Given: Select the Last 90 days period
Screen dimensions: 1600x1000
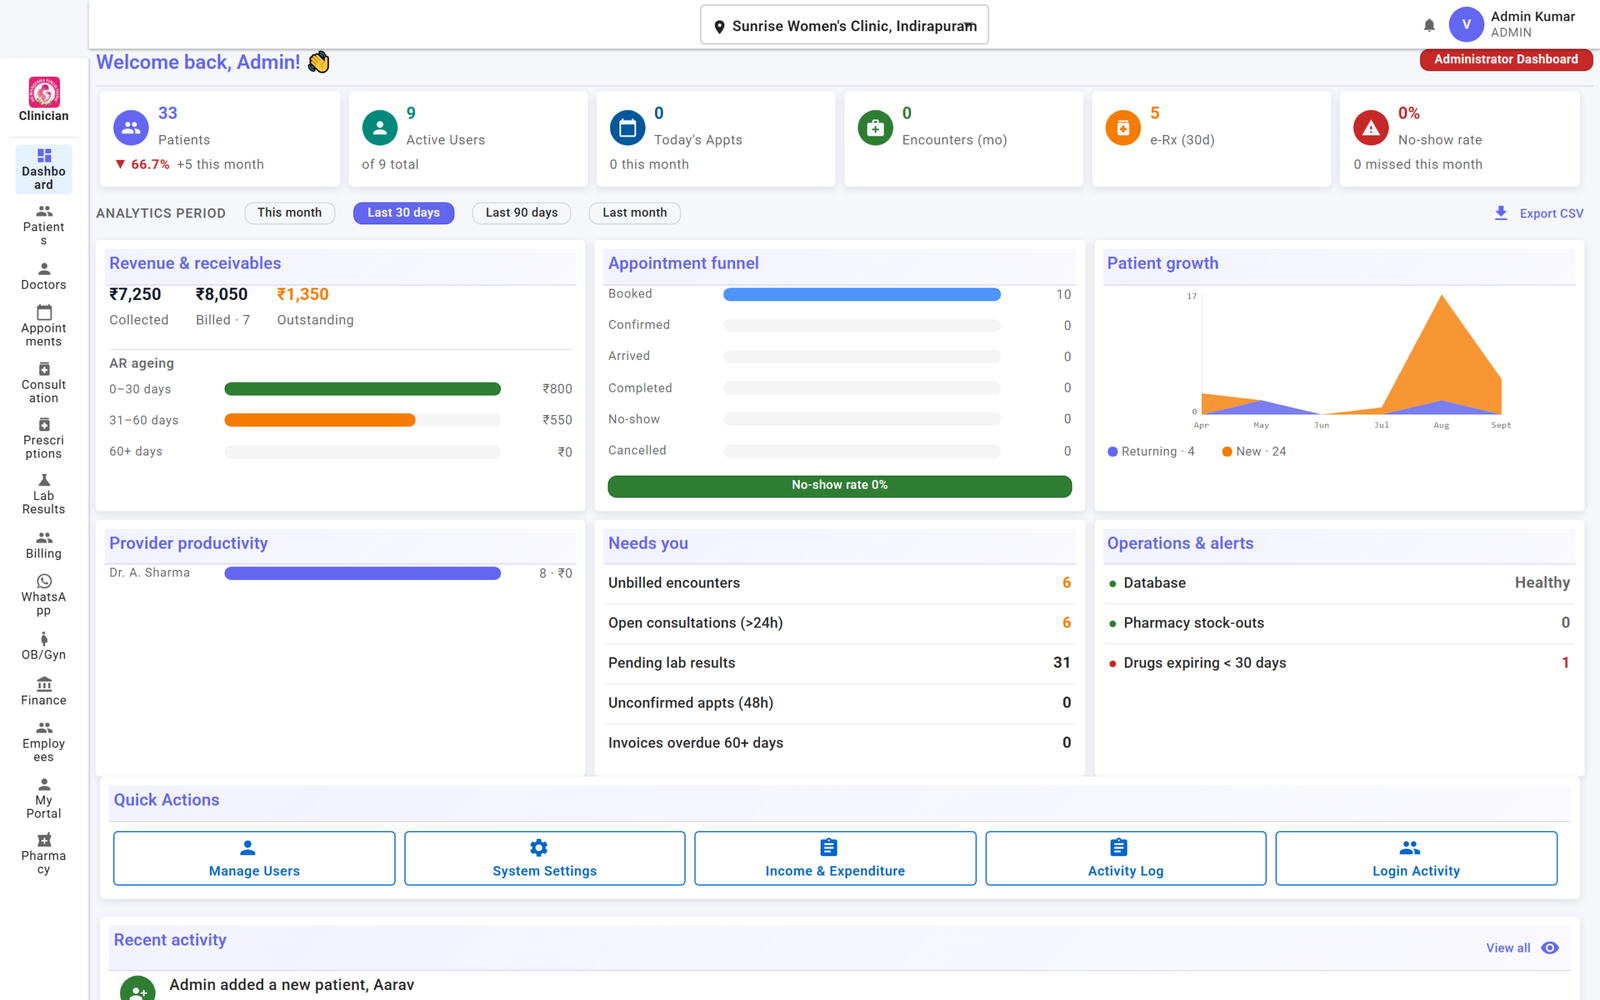Looking at the screenshot, I should [x=521, y=213].
